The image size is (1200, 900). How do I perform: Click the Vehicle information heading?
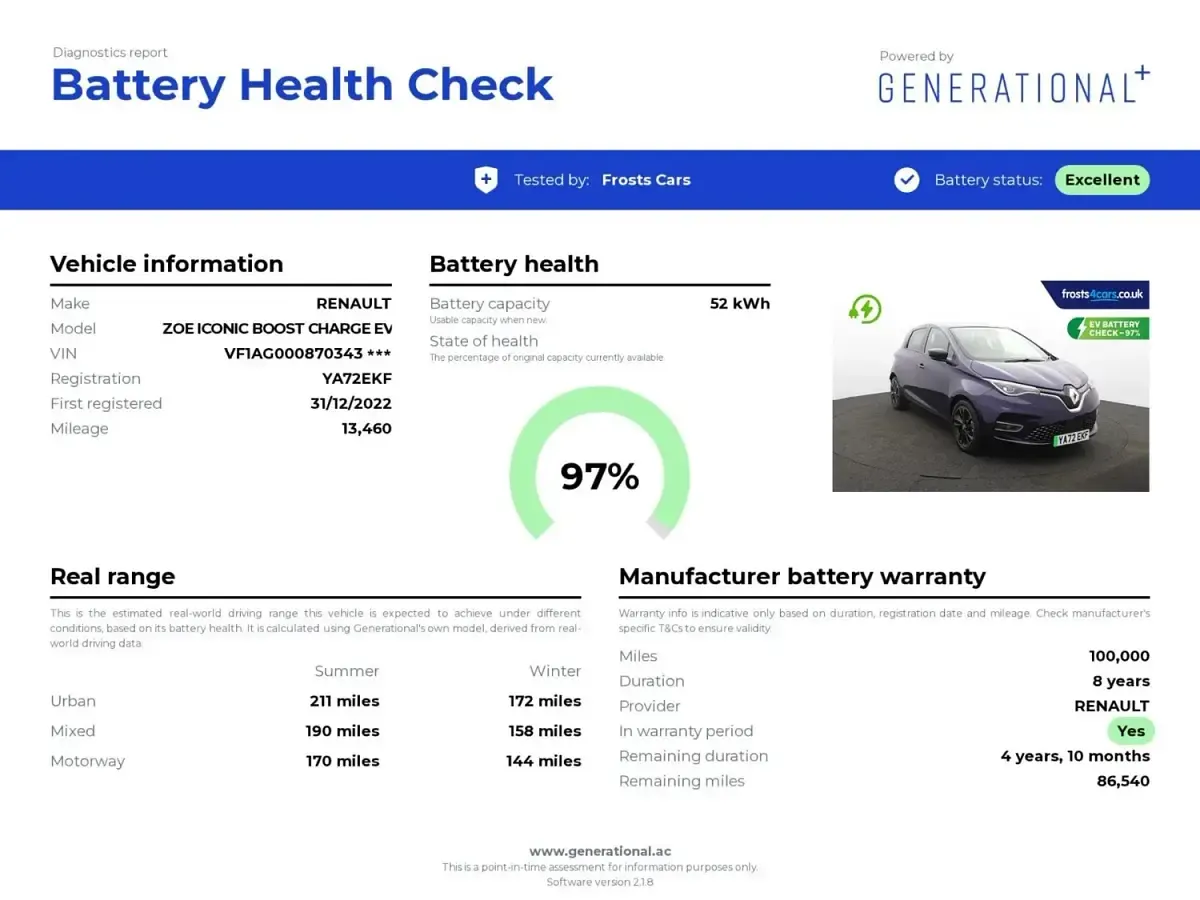click(167, 264)
